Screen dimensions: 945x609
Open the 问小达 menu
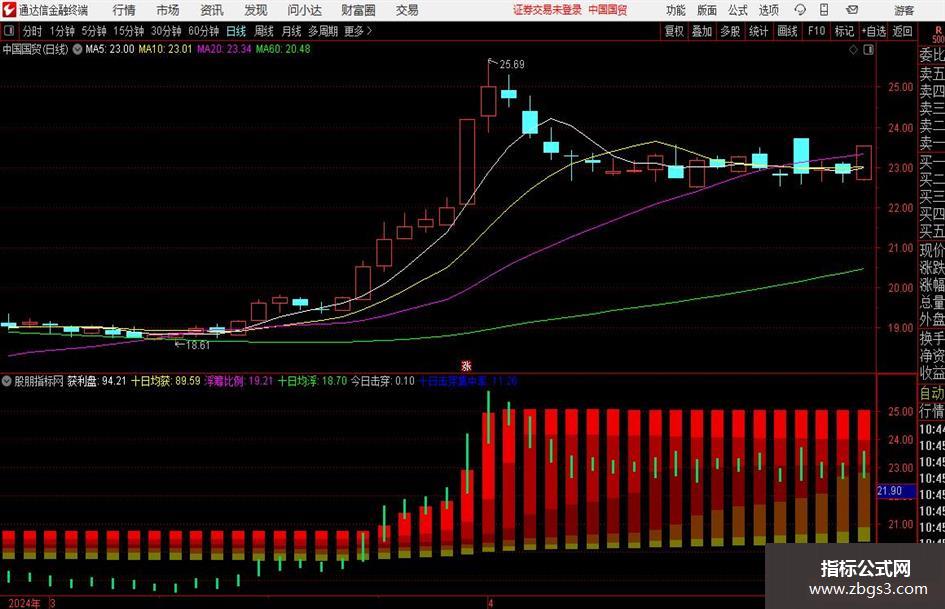pos(304,10)
